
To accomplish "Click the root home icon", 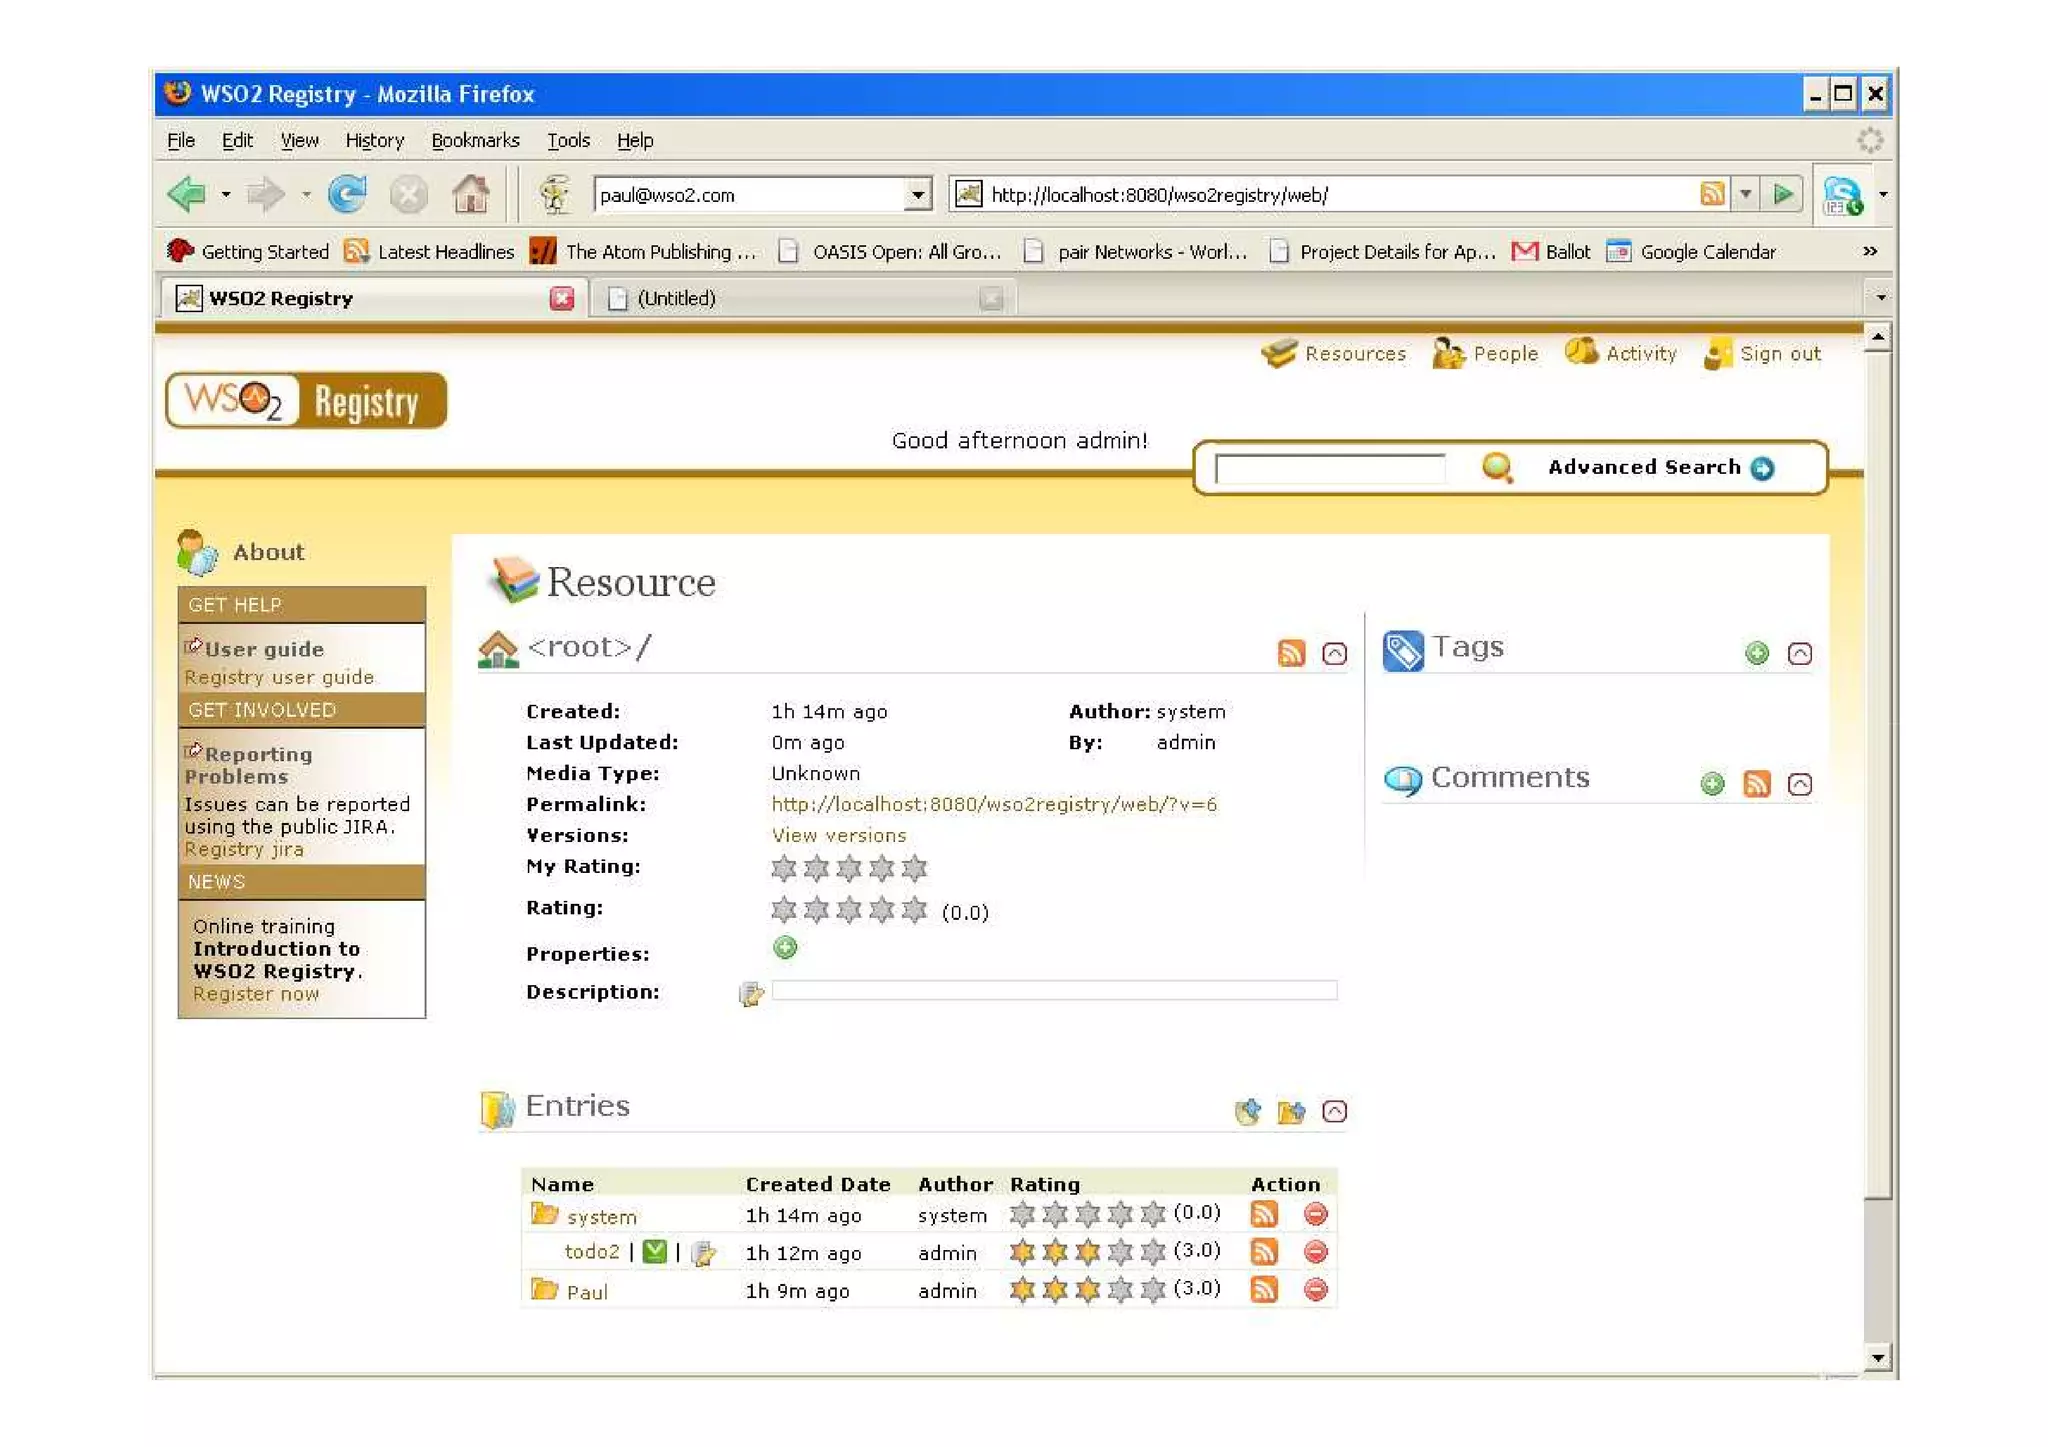I will [x=498, y=649].
